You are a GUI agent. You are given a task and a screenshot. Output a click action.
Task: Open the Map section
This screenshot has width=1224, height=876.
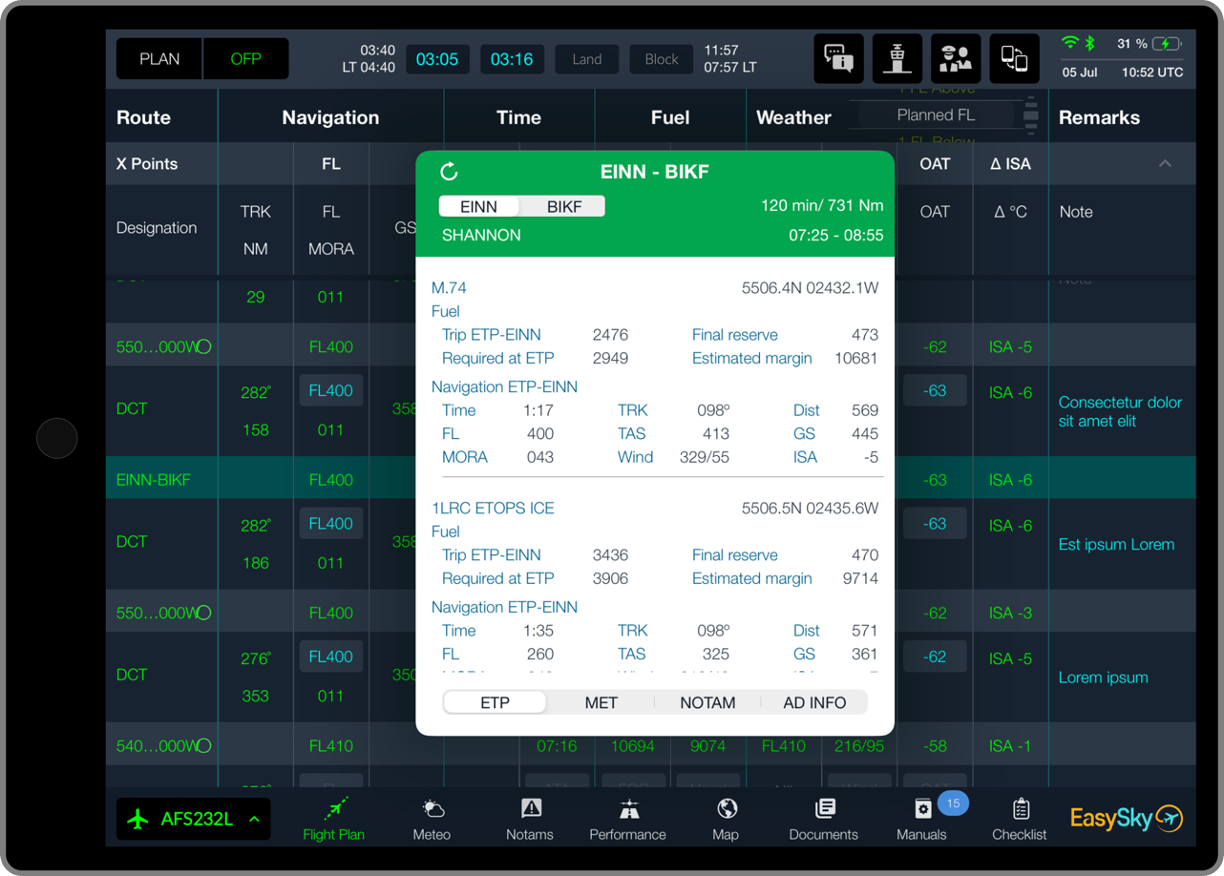726,819
